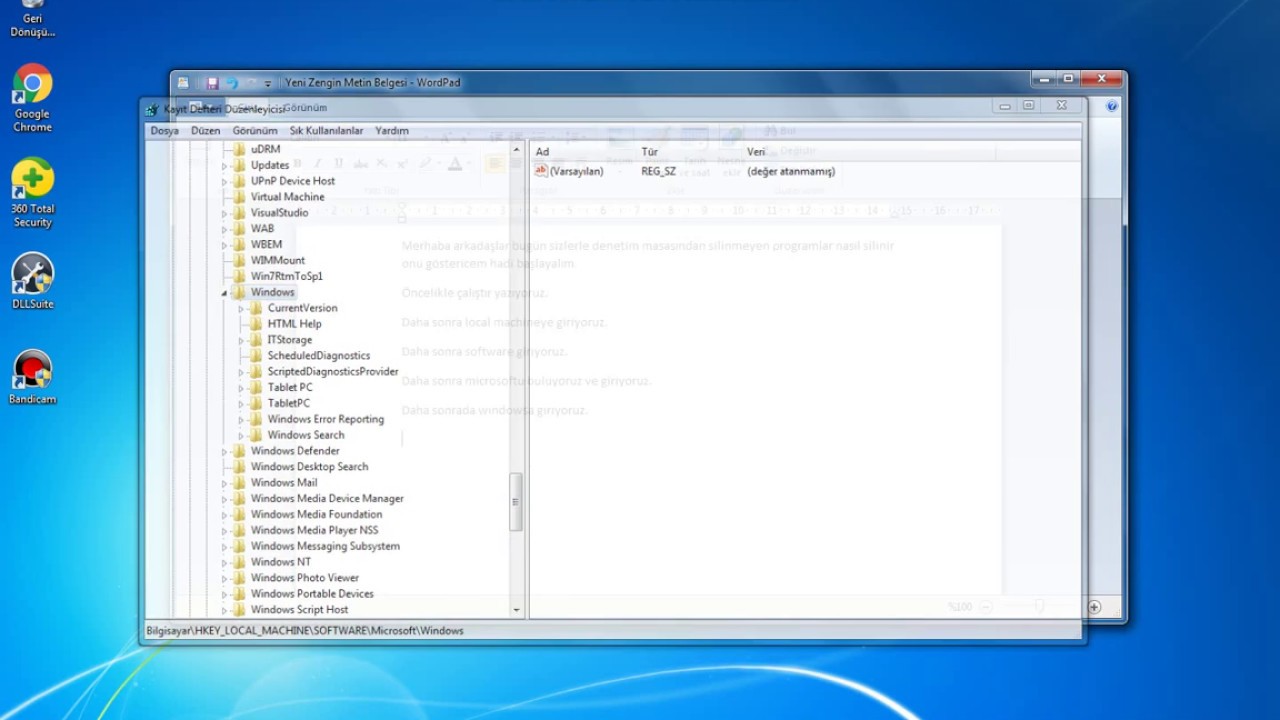Image resolution: width=1280 pixels, height=720 pixels.
Task: Open the Geri Dönüşüm recycle bin icon
Action: (32, 18)
